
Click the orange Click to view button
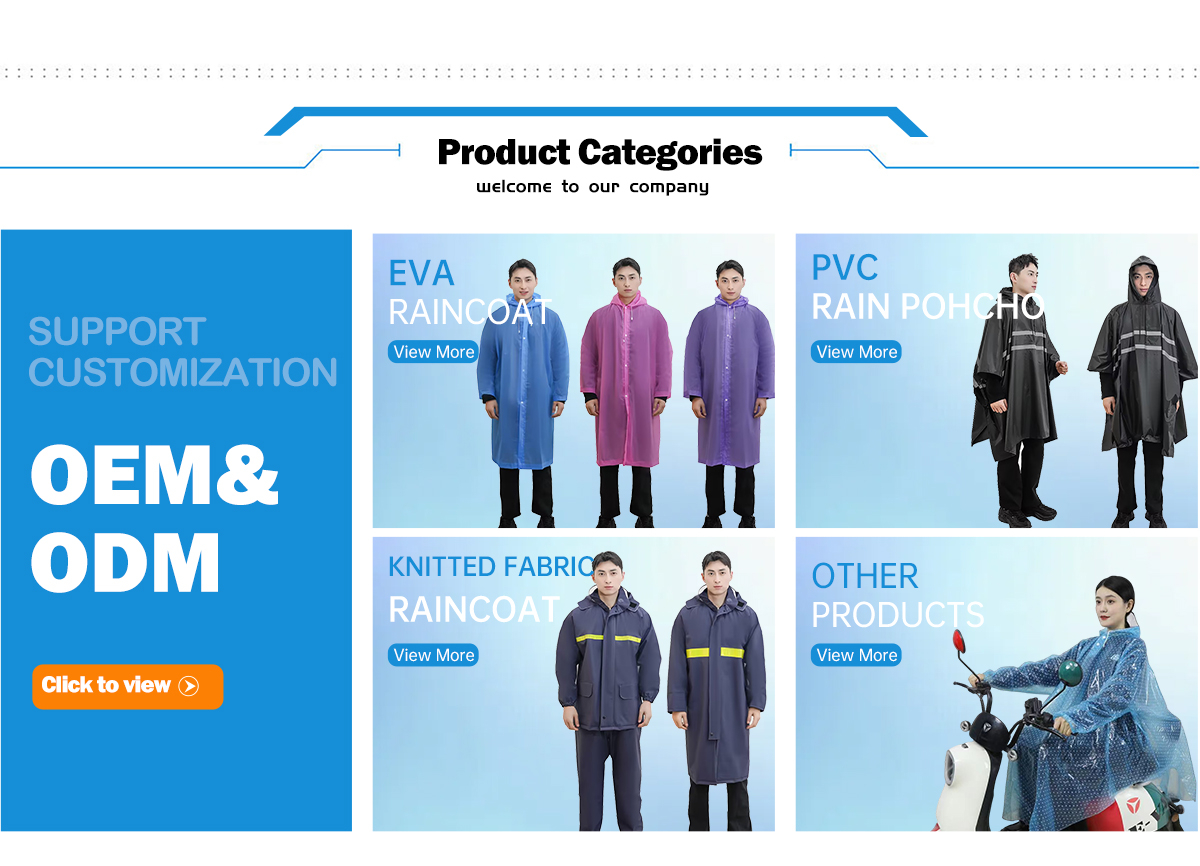(127, 687)
